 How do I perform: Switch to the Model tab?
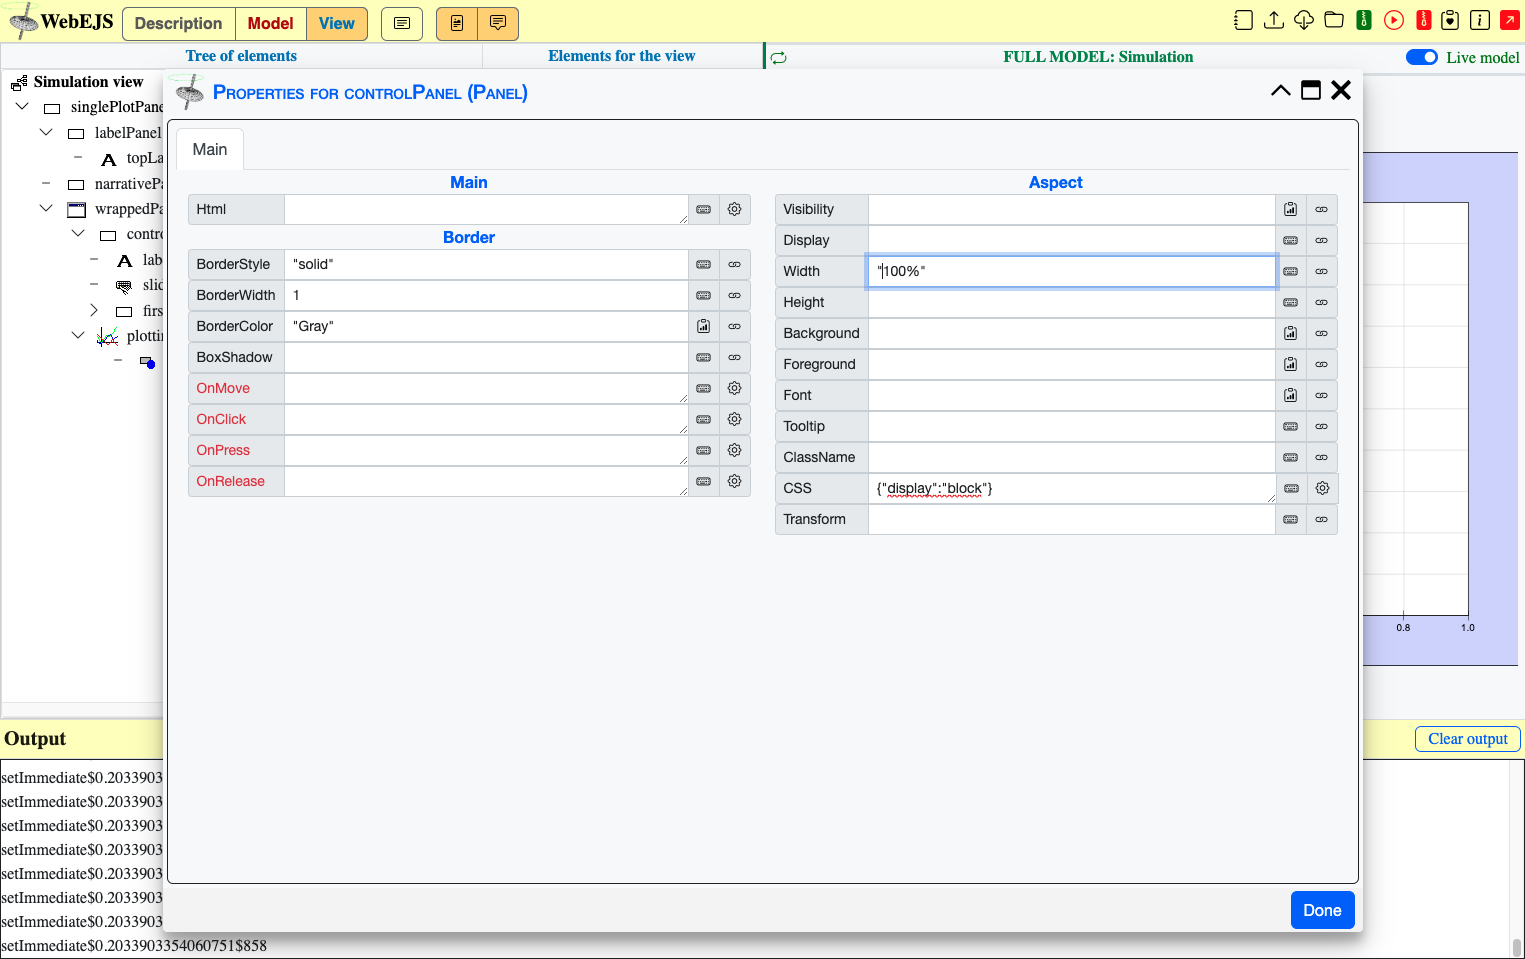[x=271, y=23]
